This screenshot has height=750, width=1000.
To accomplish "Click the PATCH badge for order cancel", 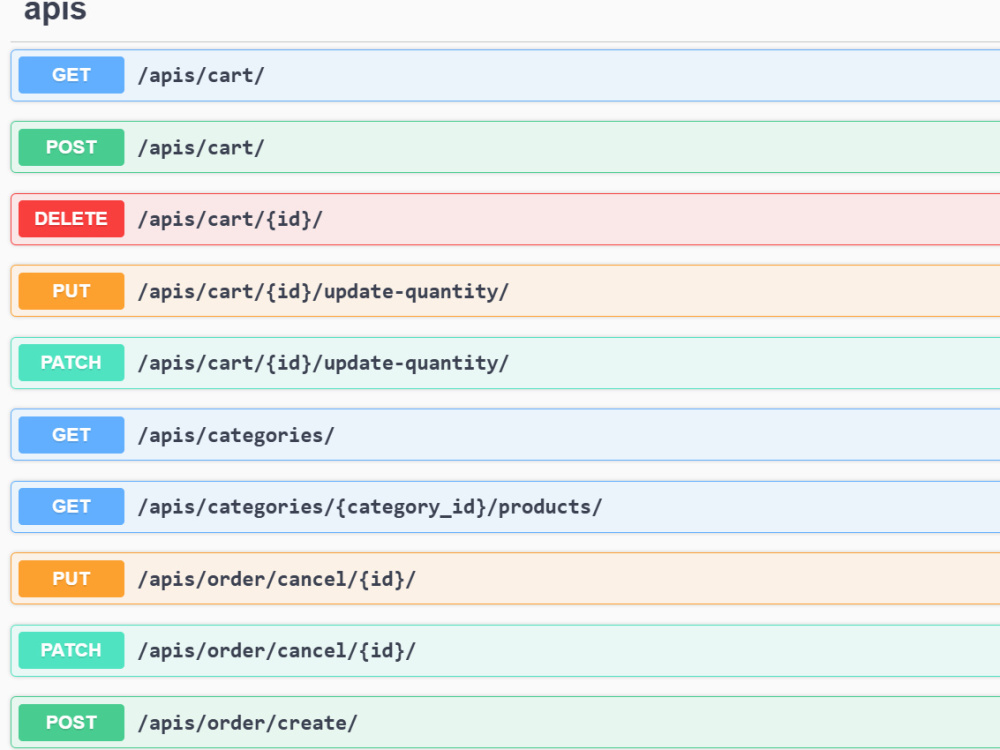I will pyautogui.click(x=71, y=651).
